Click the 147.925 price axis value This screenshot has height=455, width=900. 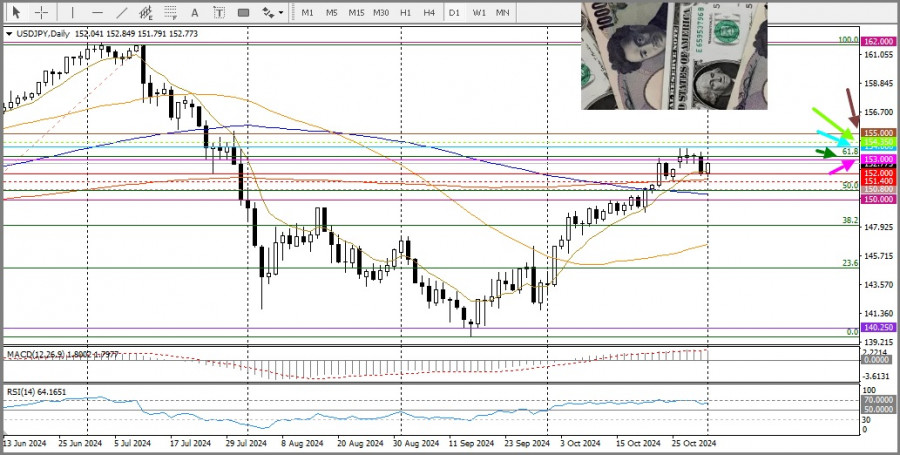coord(878,228)
